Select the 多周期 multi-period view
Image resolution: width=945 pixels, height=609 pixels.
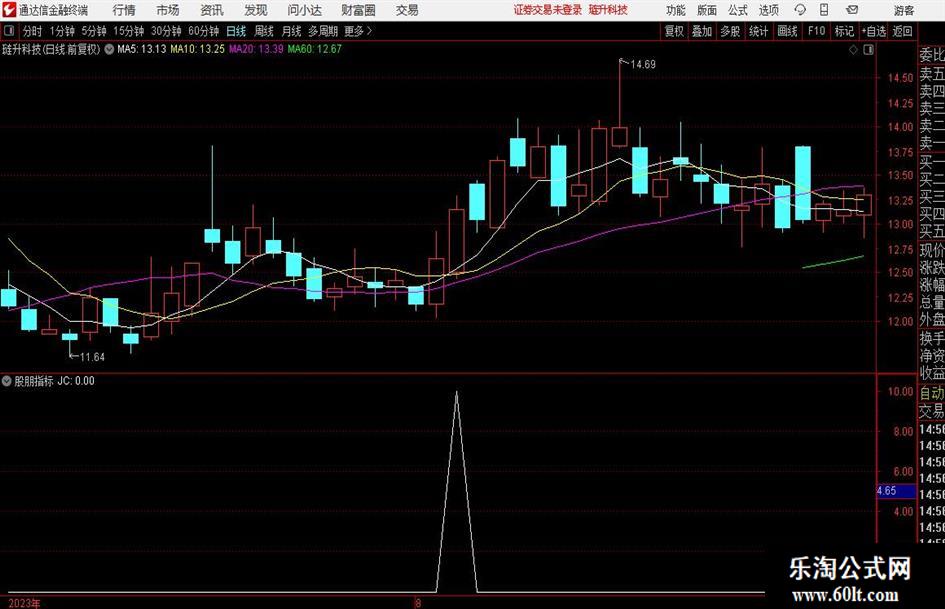(x=323, y=31)
